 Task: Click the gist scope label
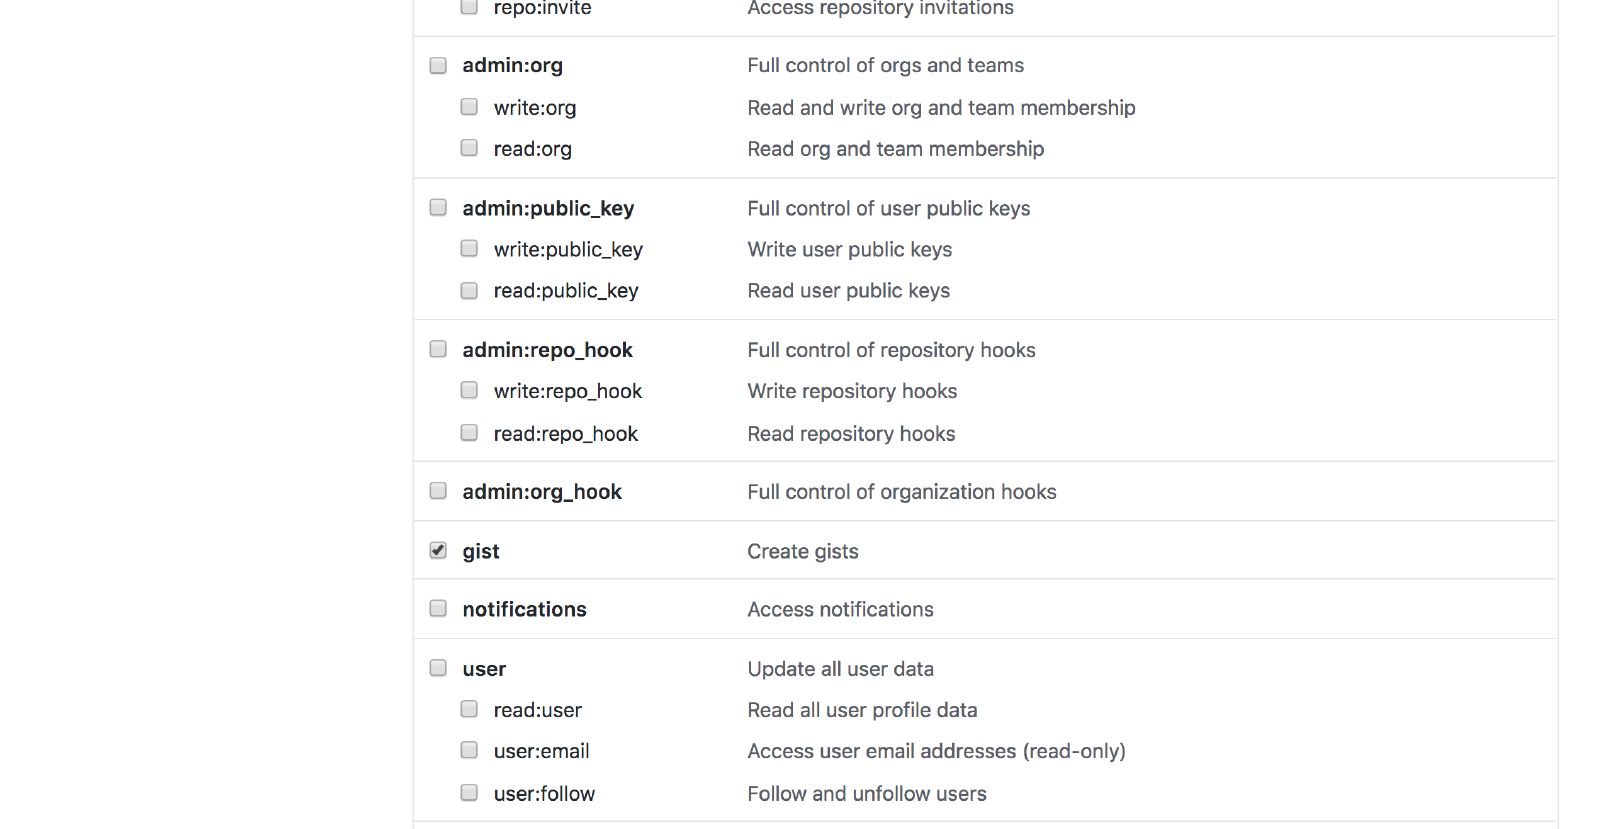click(481, 552)
